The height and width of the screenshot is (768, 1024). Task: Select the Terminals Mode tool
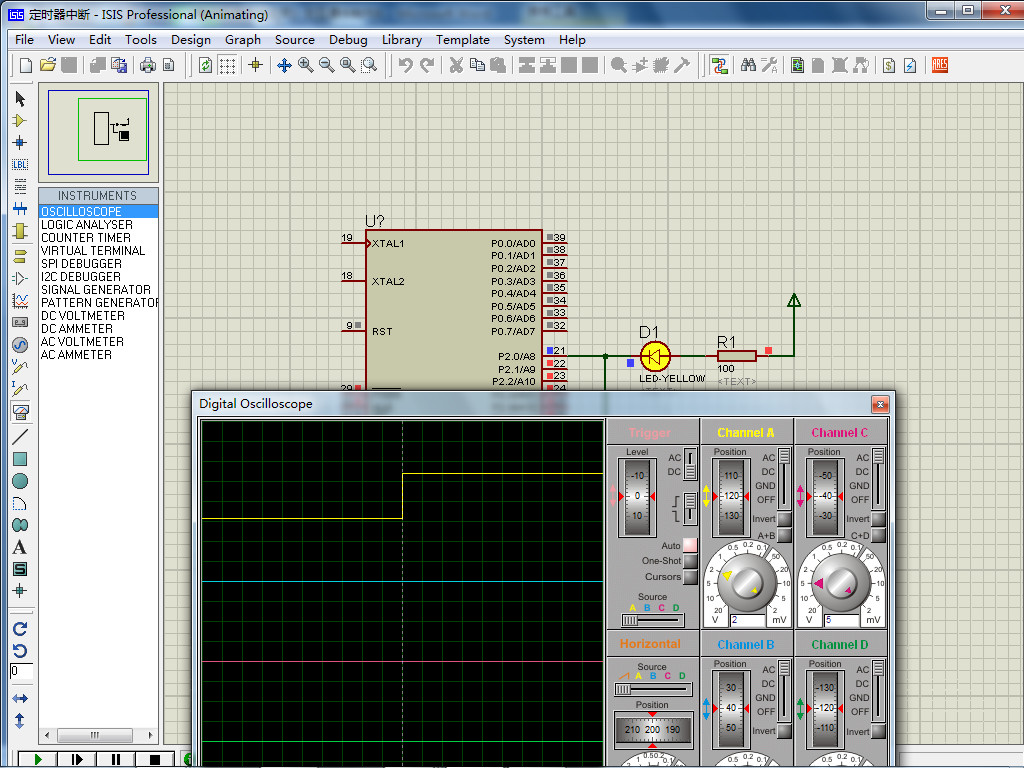[20, 256]
